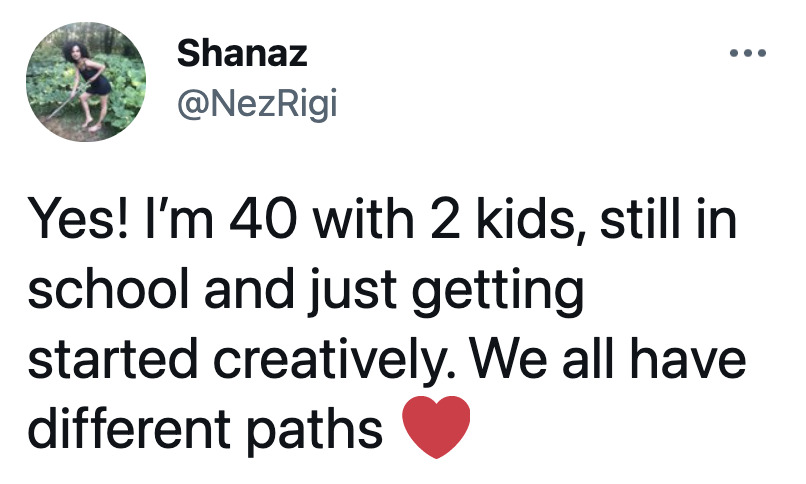Click the word "We" in the tweet
806x484 pixels.
tap(509, 358)
